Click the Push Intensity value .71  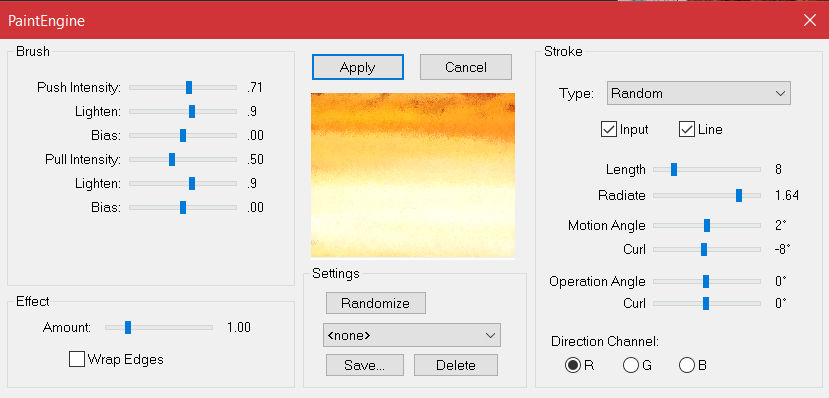(255, 88)
